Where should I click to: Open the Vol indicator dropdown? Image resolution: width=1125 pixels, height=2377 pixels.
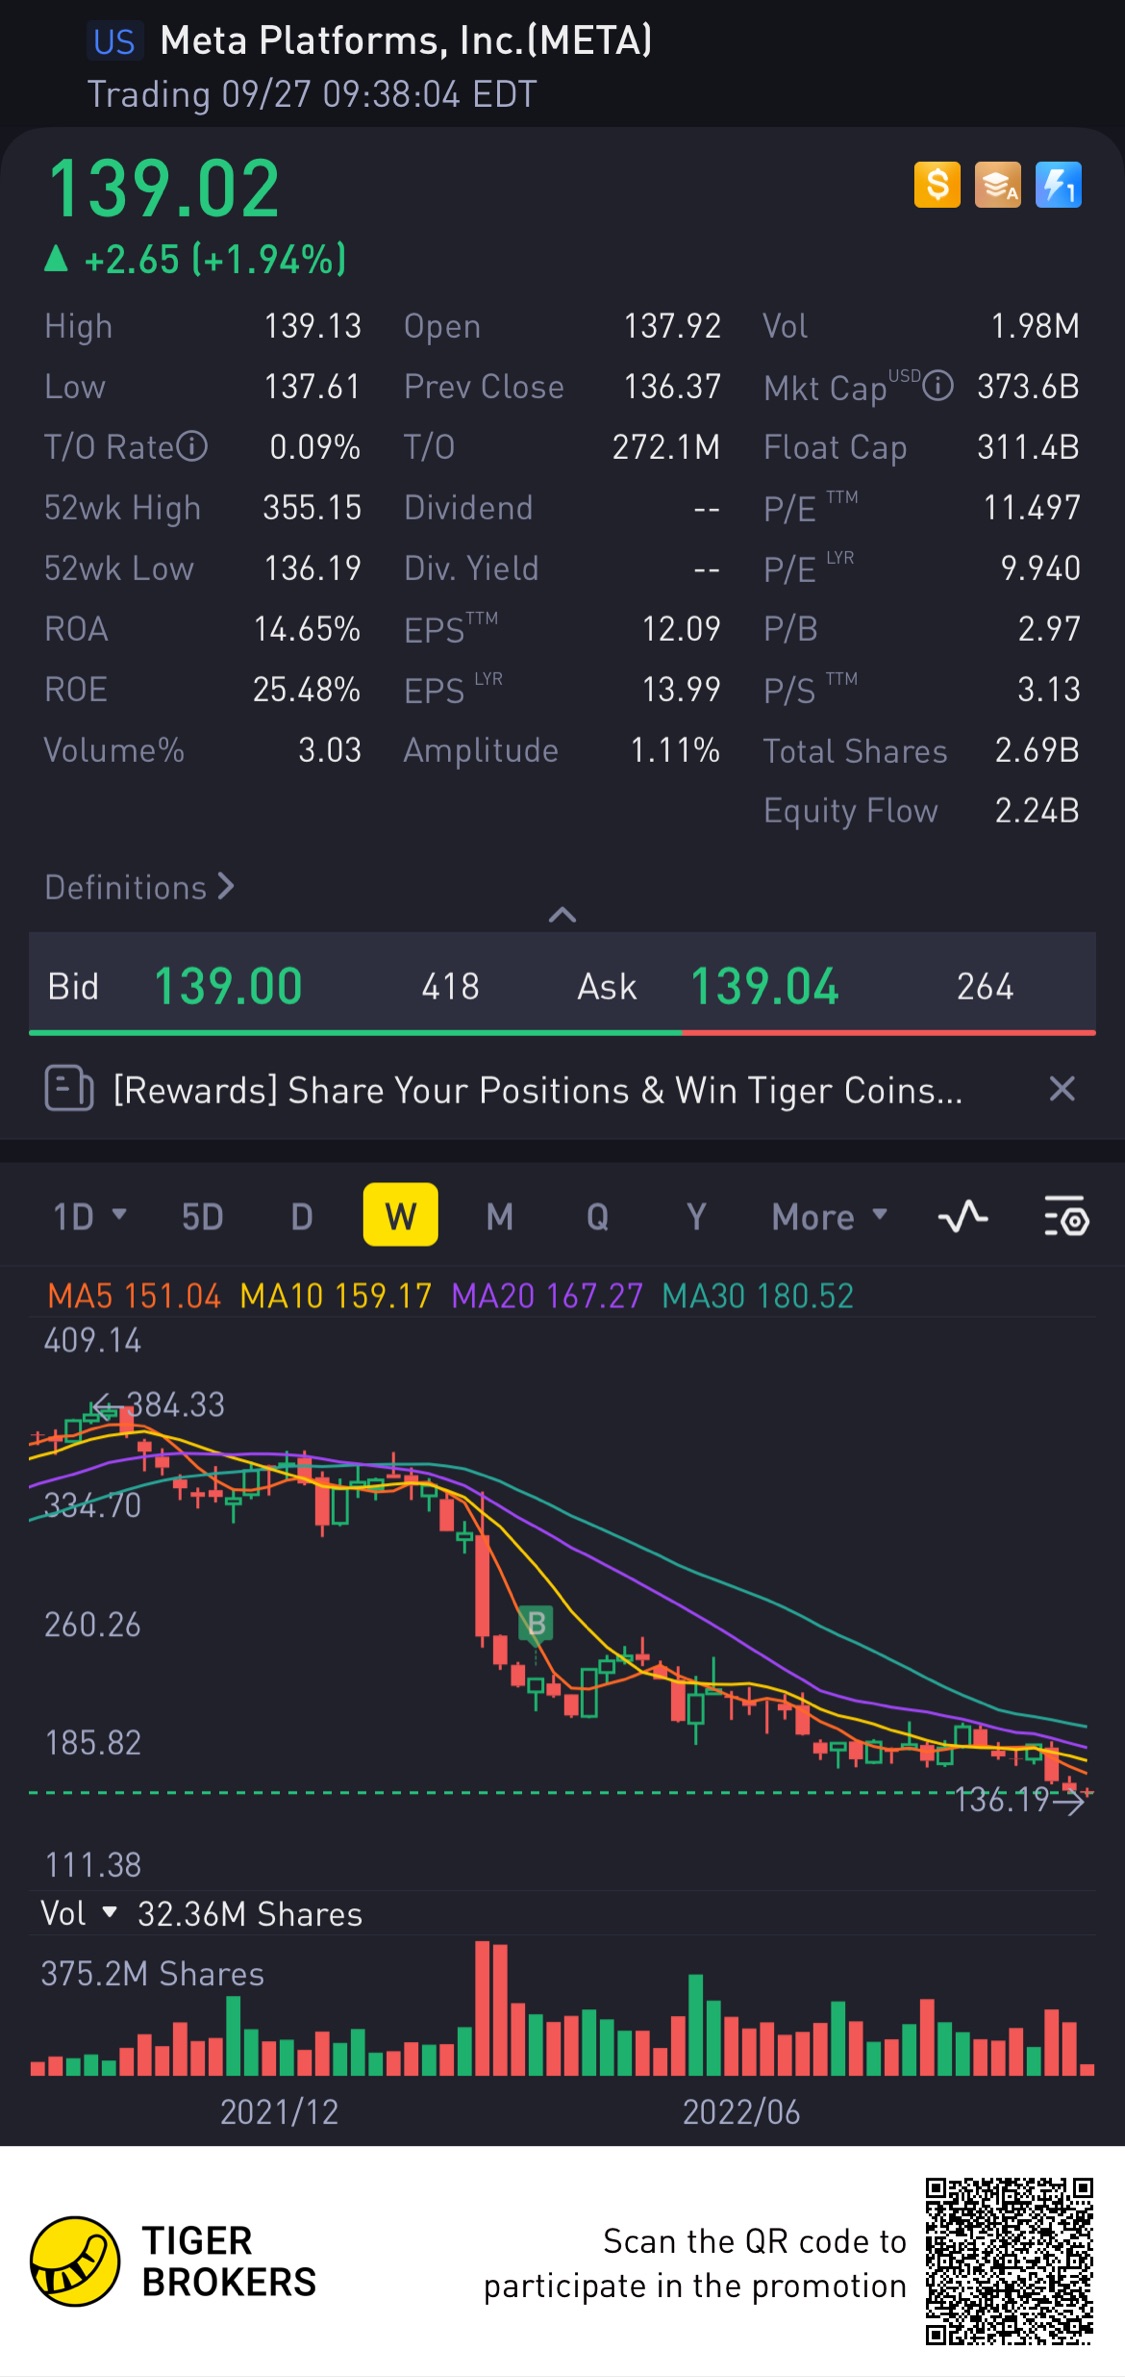[x=79, y=1913]
